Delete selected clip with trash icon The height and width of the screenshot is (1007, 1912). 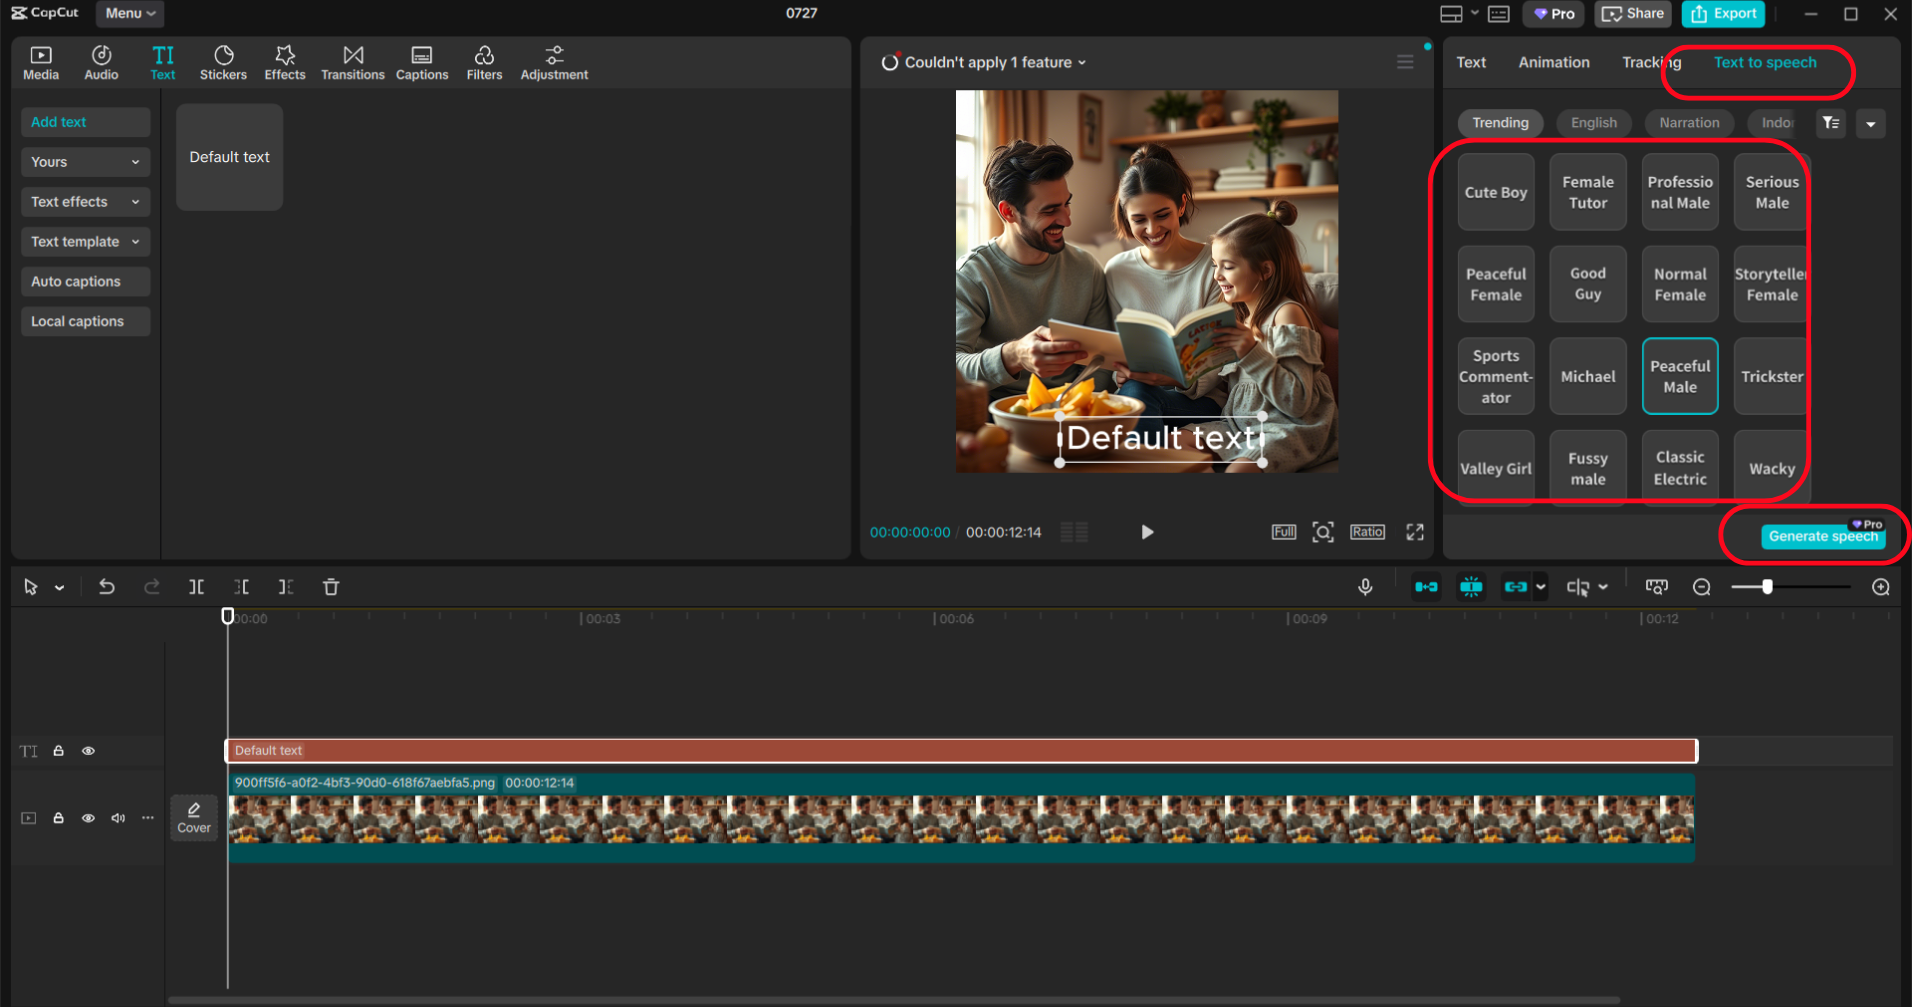pyautogui.click(x=331, y=587)
